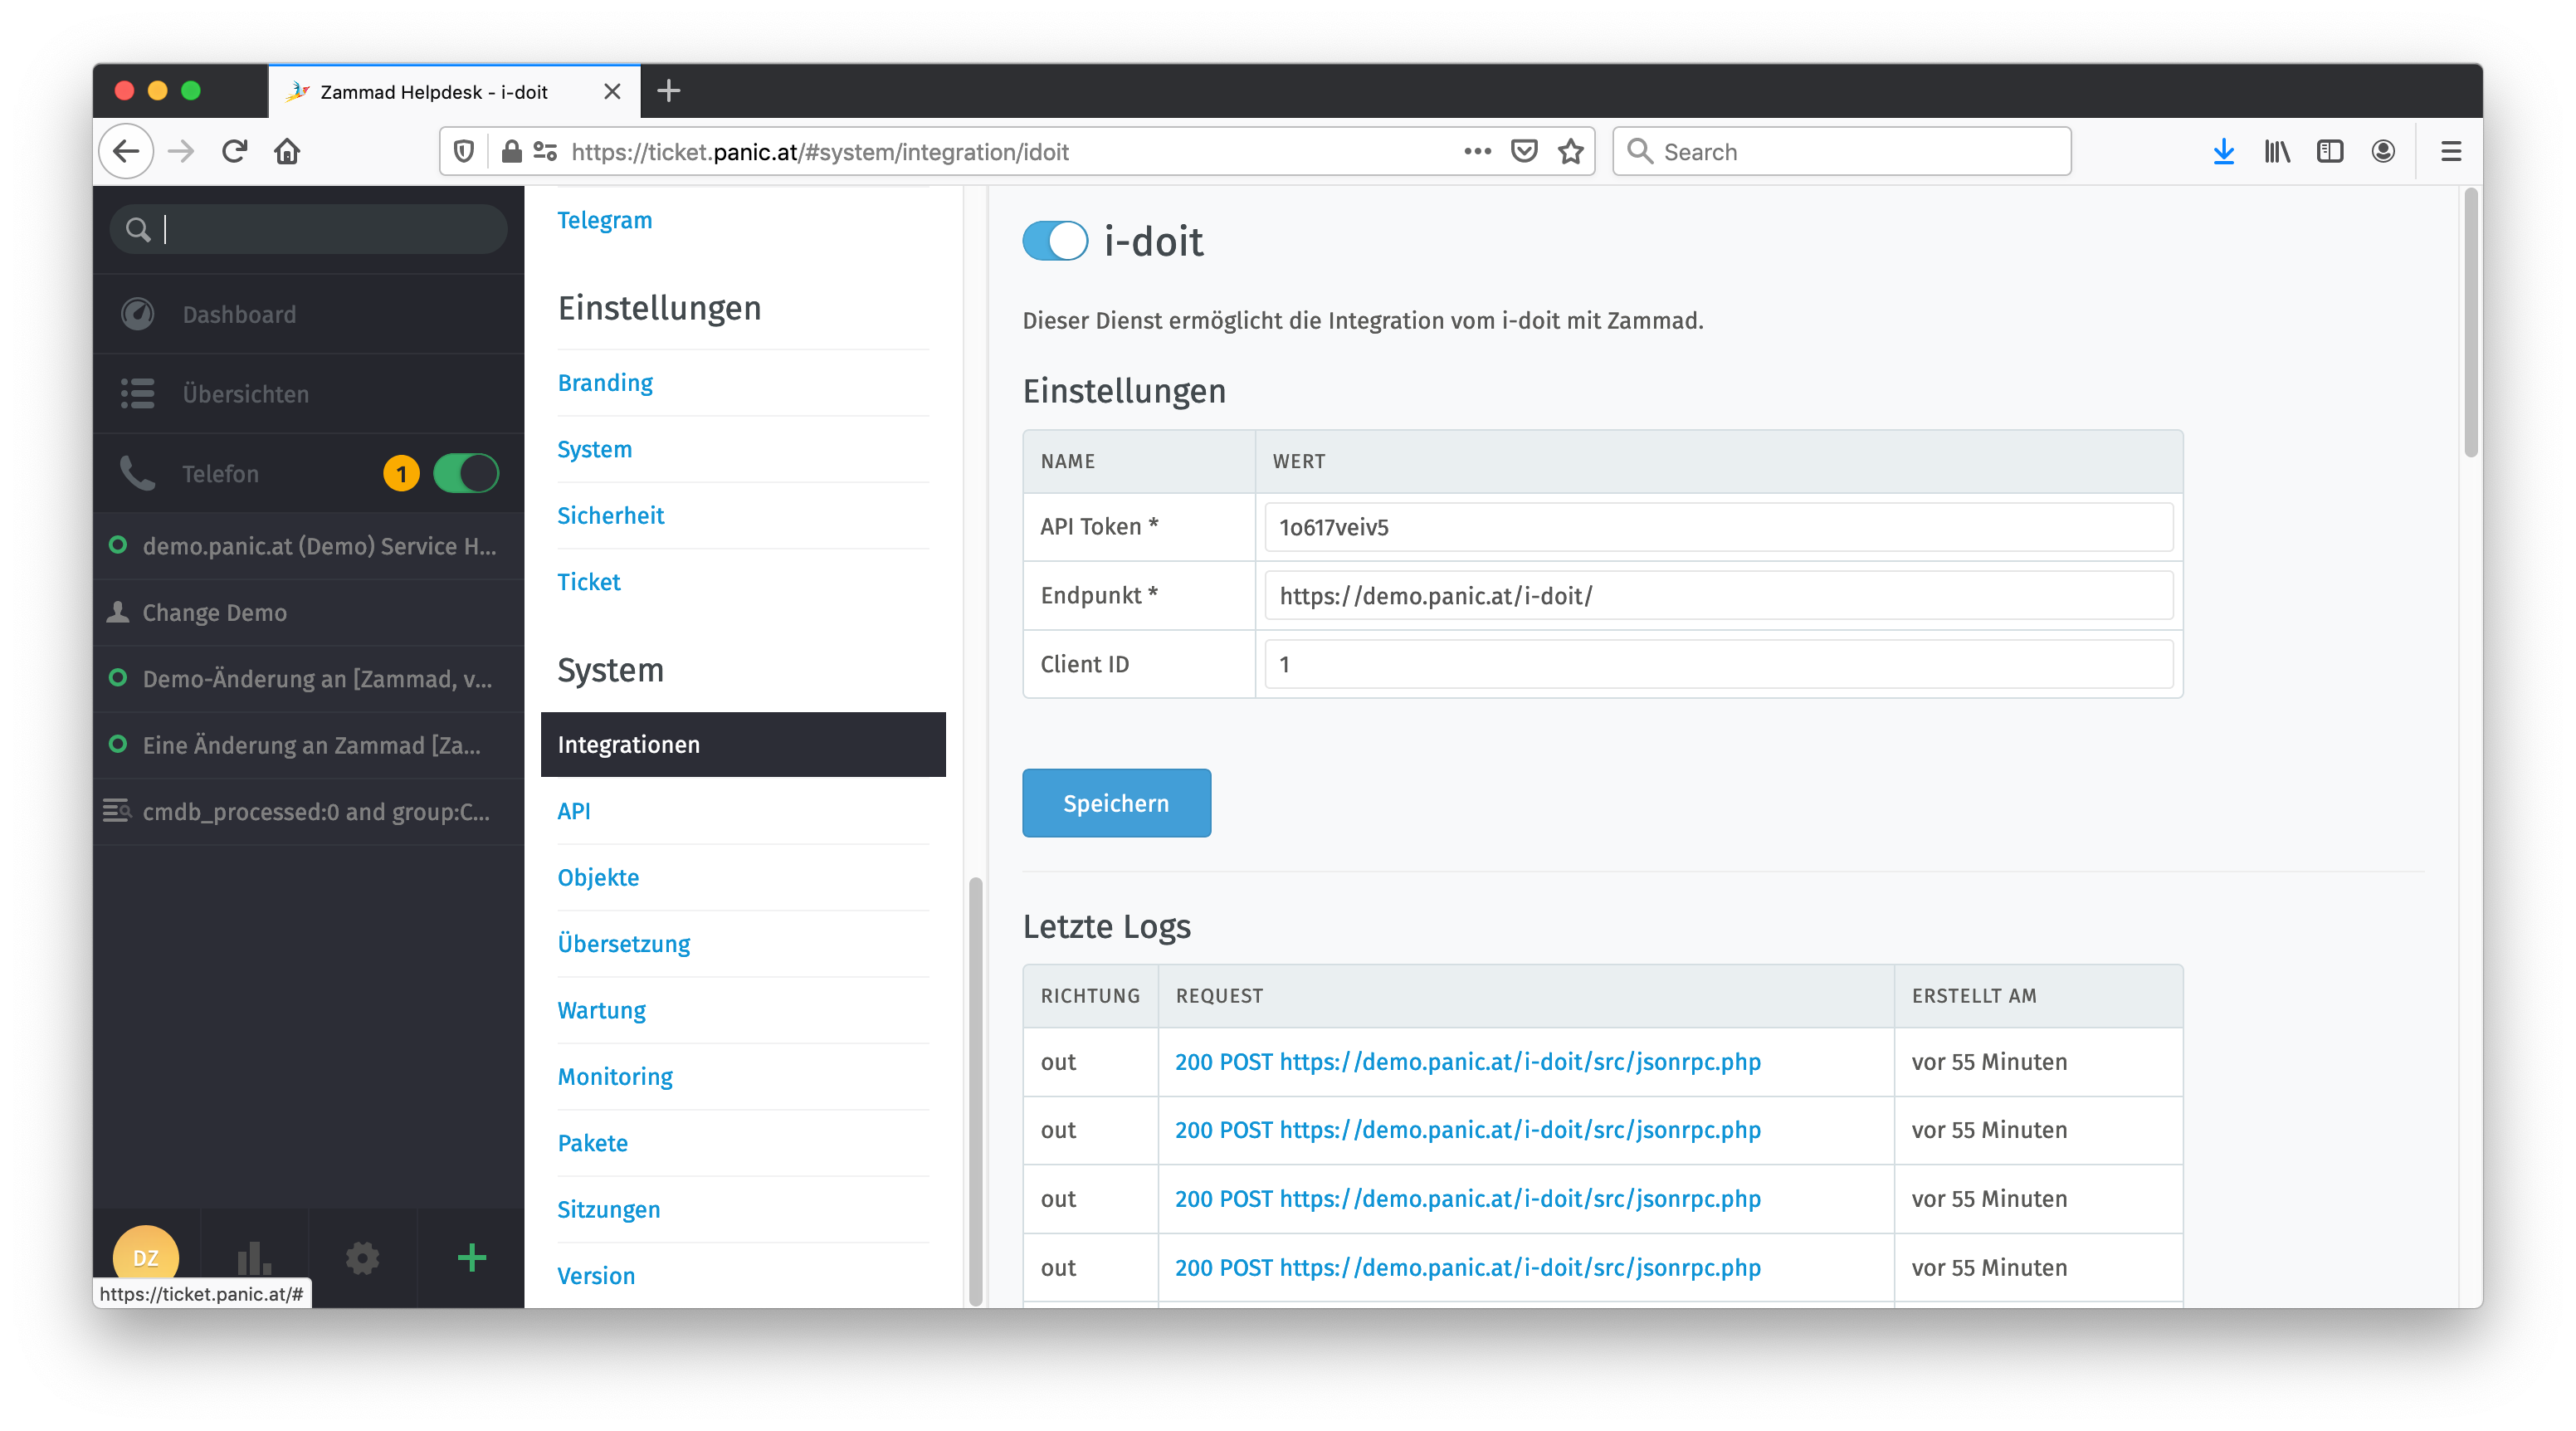
Task: Click the green plus new ticket icon
Action: pyautogui.click(x=471, y=1257)
